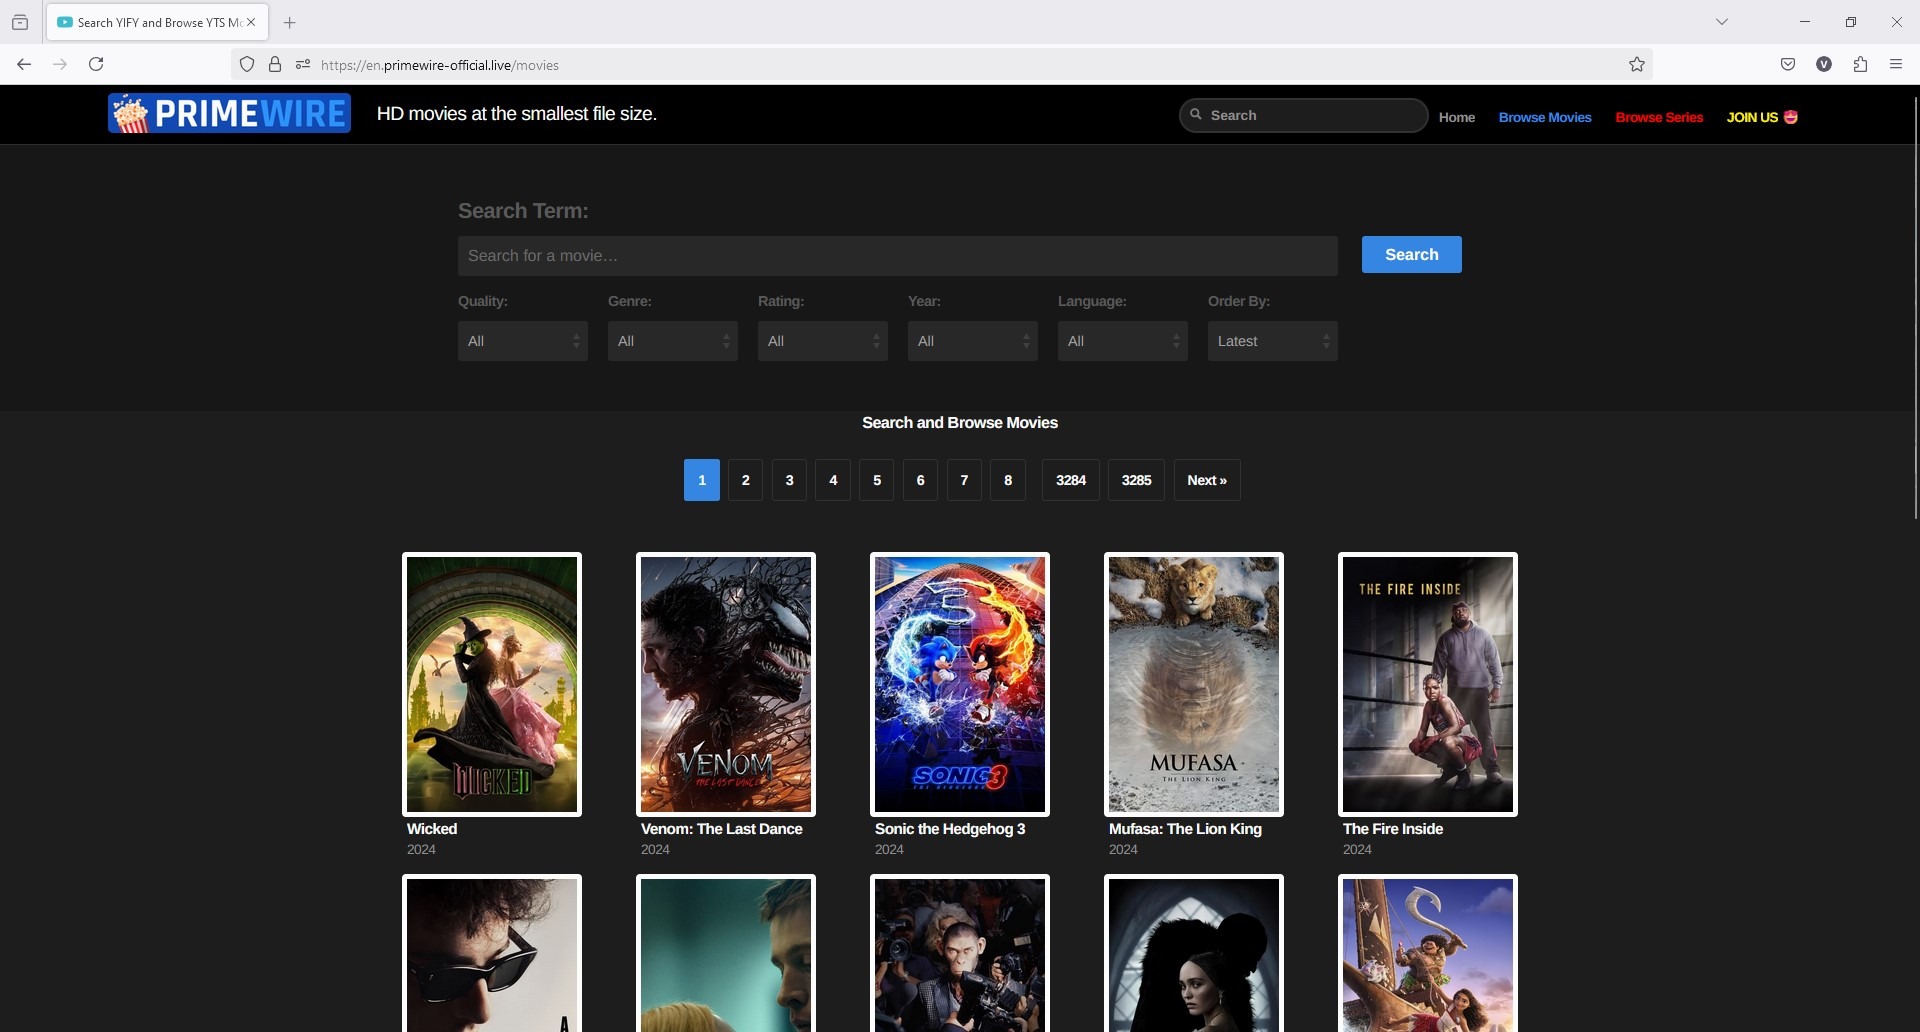Open the tracking protection shield icon
The width and height of the screenshot is (1920, 1032).
point(247,65)
